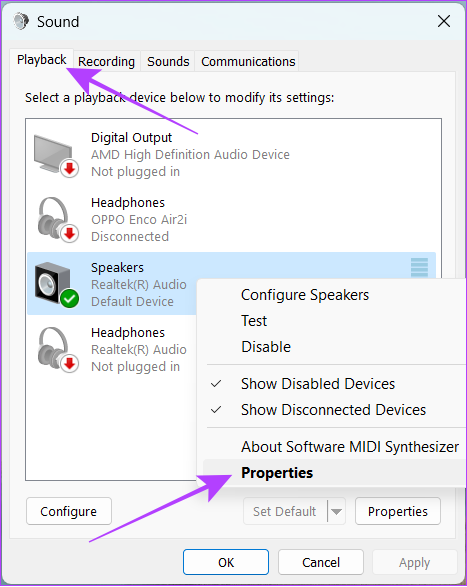Close the Sound dialog window
This screenshot has width=467, height=587.
(x=444, y=21)
